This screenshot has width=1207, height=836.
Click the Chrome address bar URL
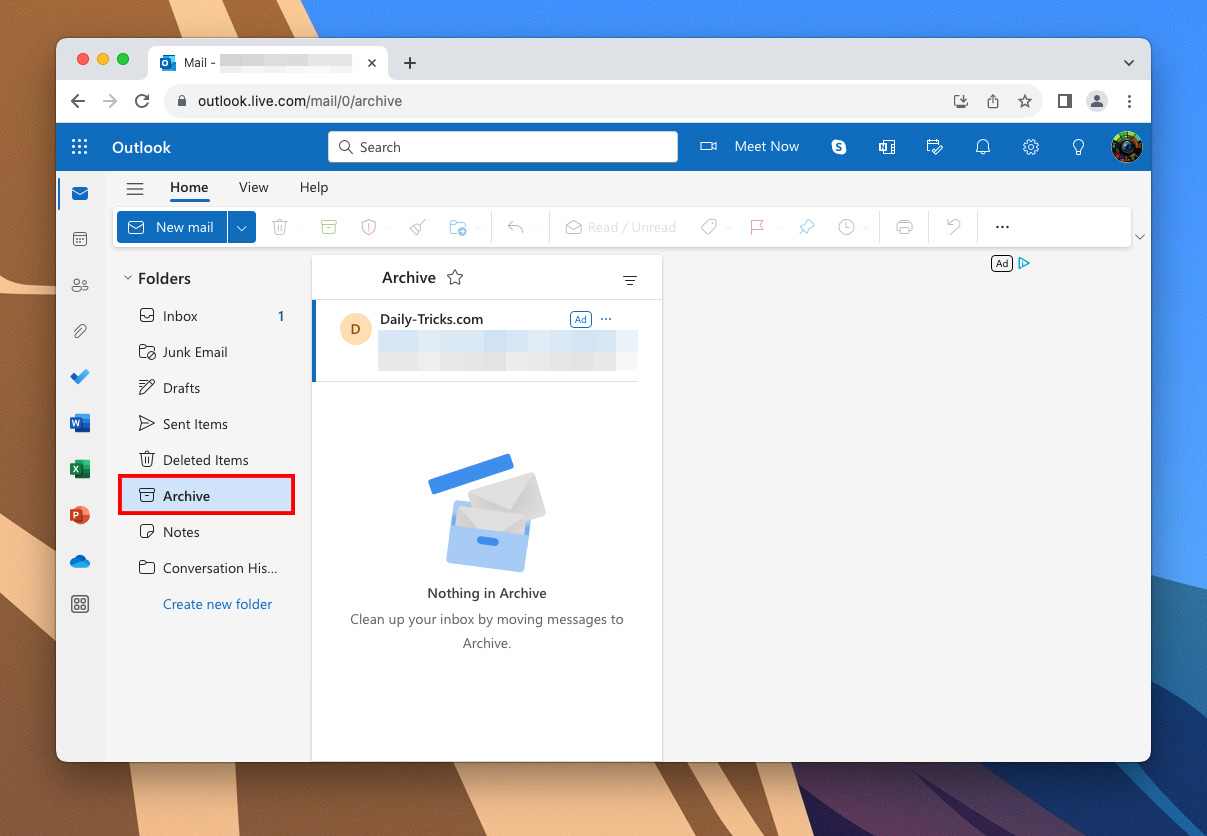click(x=300, y=101)
